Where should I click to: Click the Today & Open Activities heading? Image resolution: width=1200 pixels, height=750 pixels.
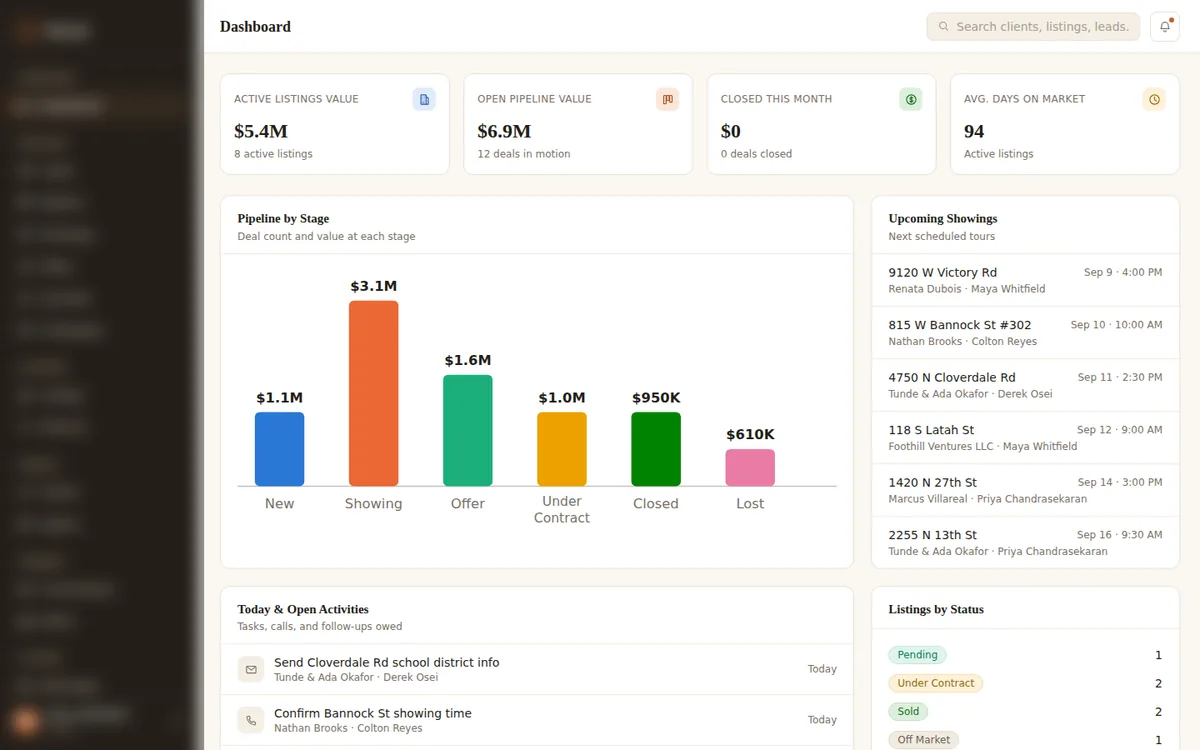(303, 609)
